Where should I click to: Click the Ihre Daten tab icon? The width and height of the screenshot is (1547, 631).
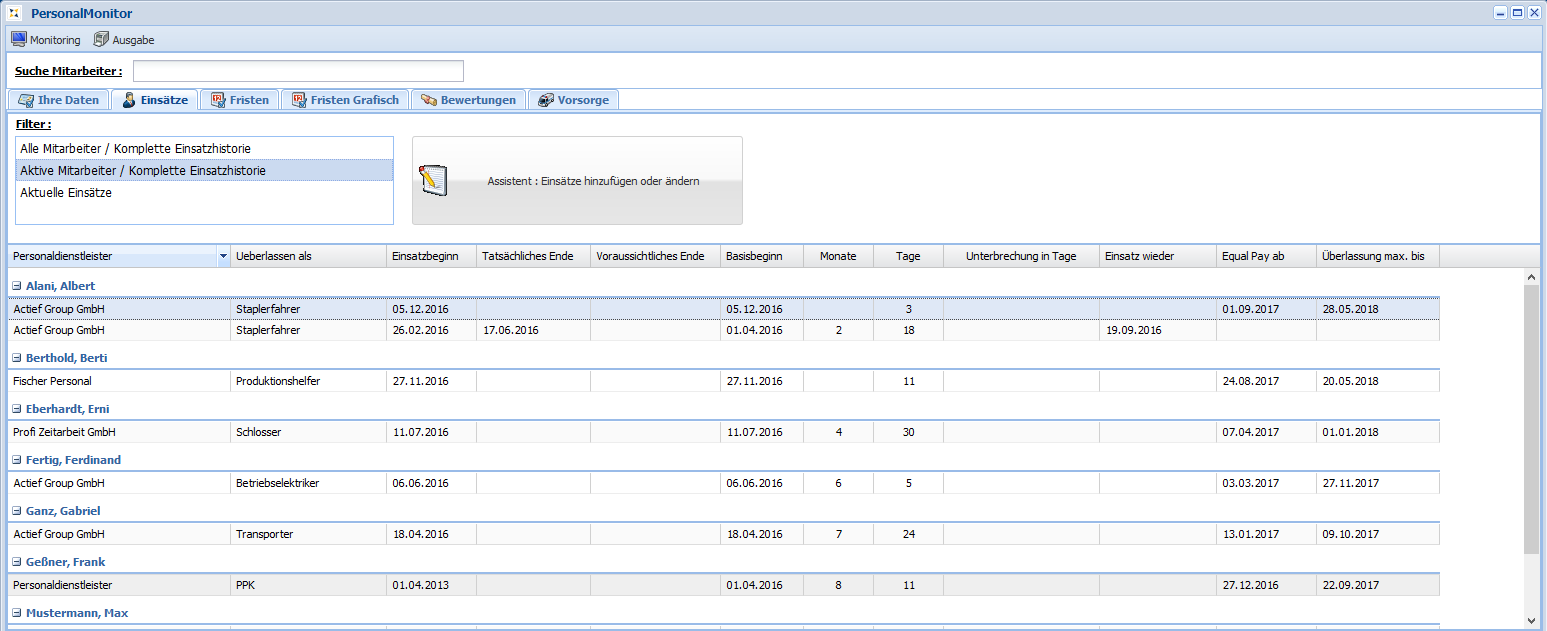pos(26,100)
